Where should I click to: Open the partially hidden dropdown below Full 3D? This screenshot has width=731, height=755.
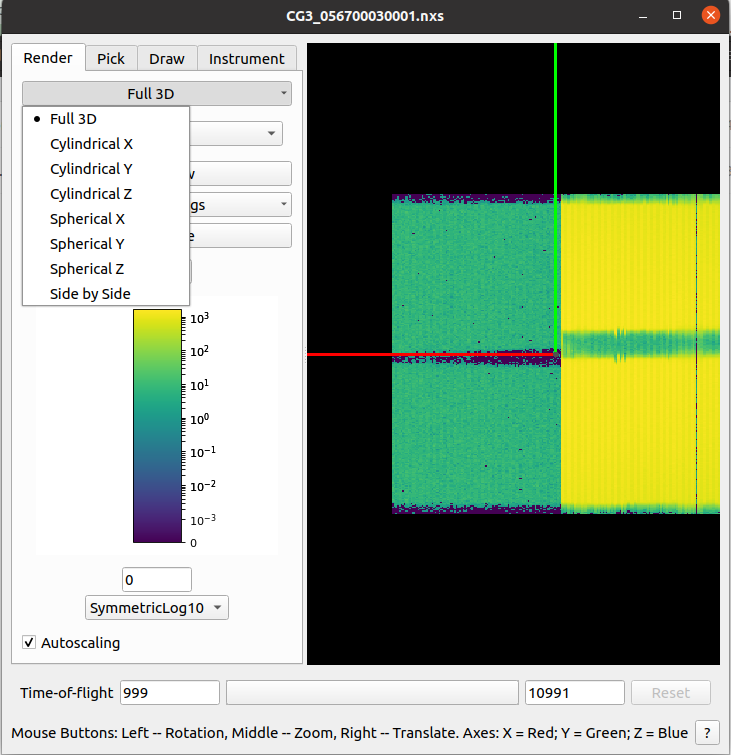[x=236, y=133]
